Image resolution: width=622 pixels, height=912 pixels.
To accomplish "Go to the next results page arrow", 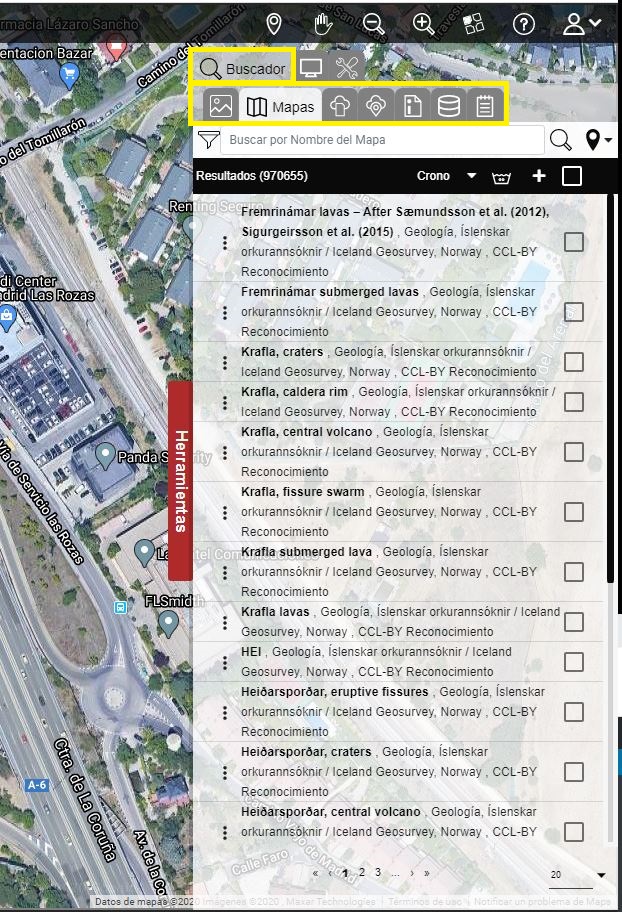I will click(412, 872).
